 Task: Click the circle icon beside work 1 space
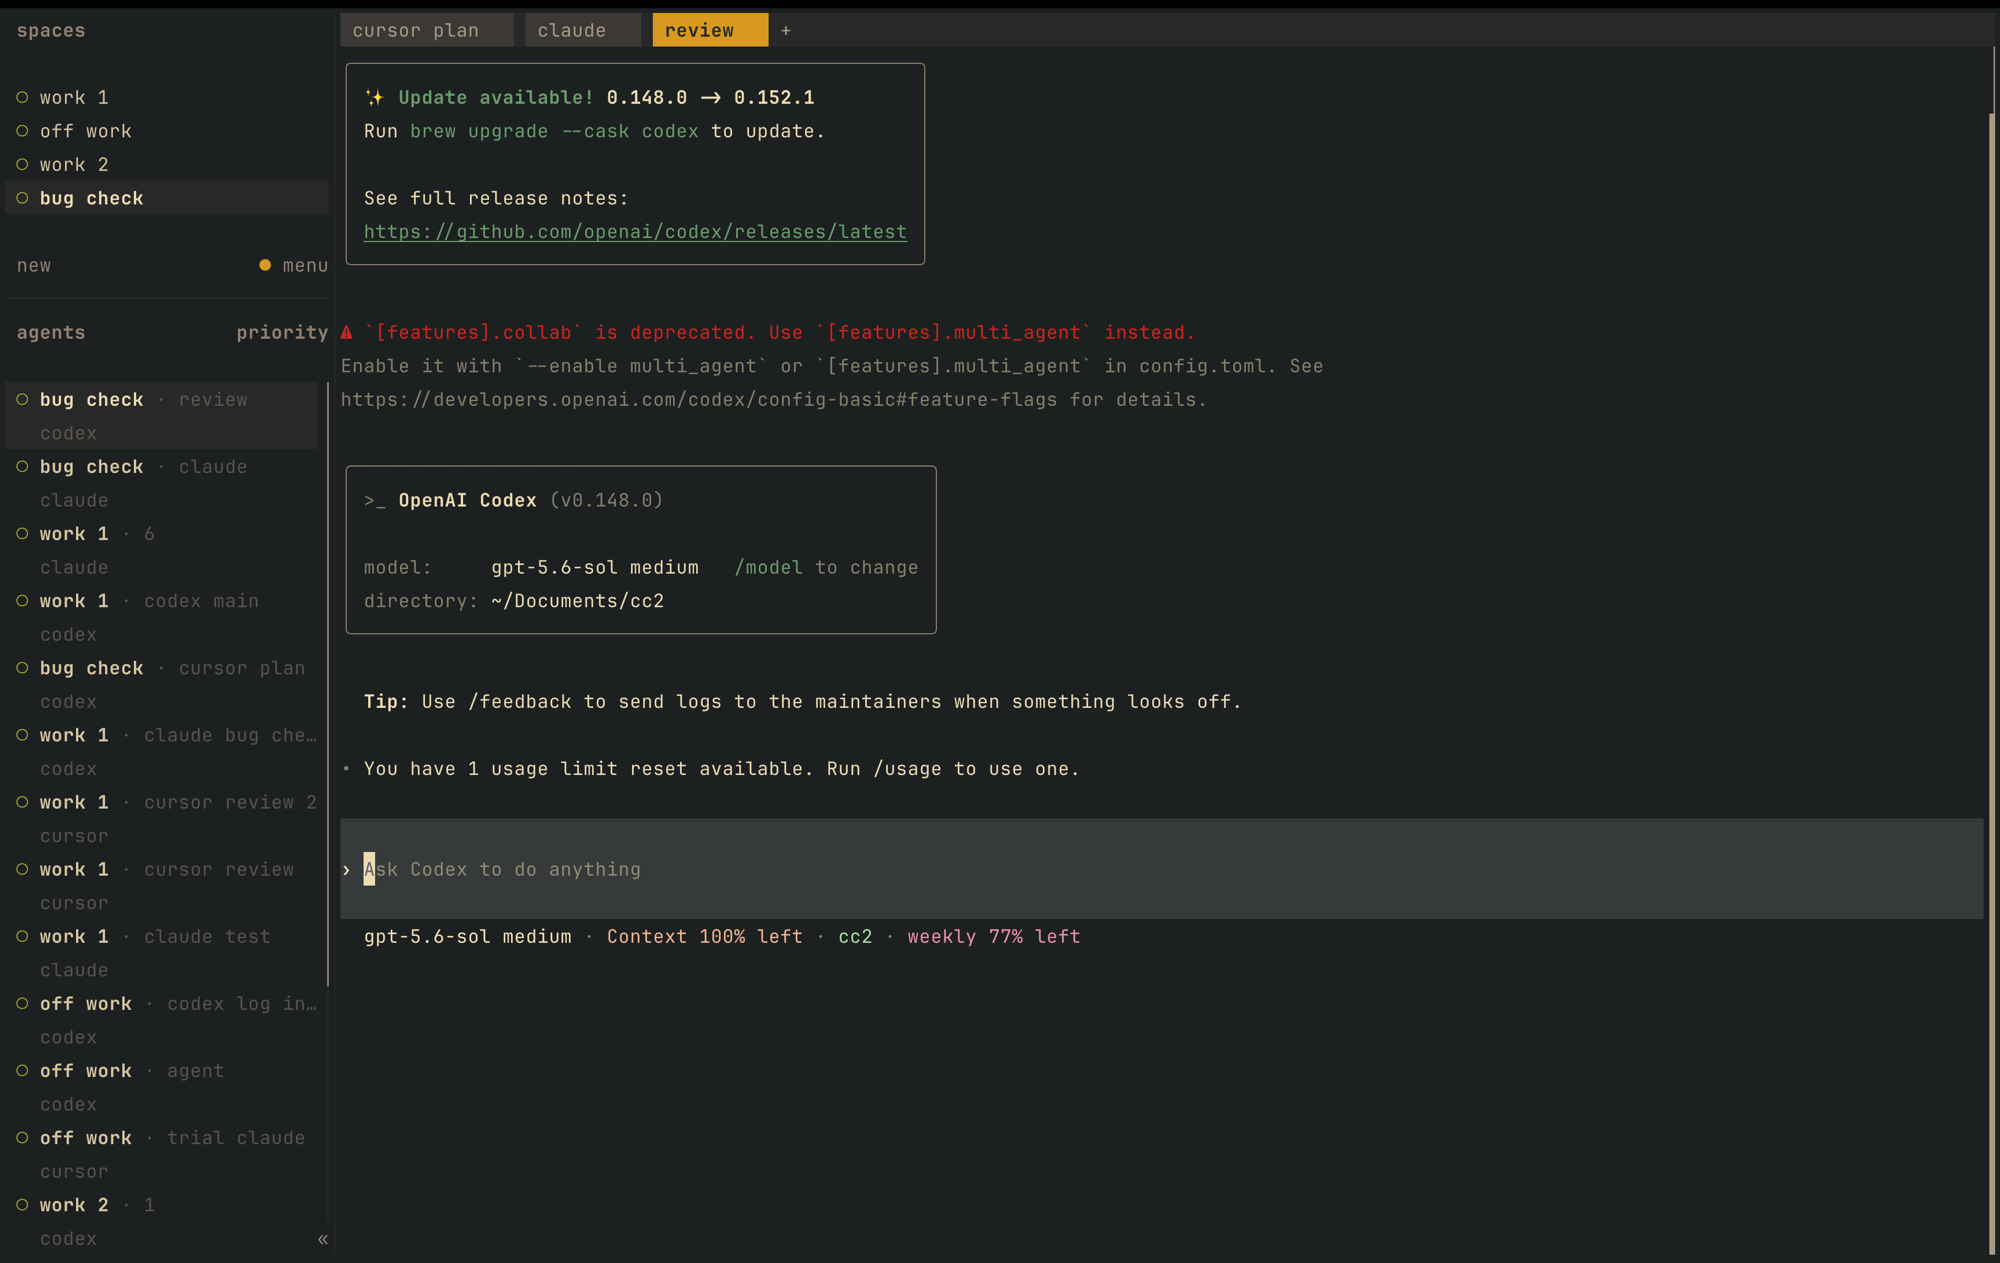pyautogui.click(x=22, y=98)
